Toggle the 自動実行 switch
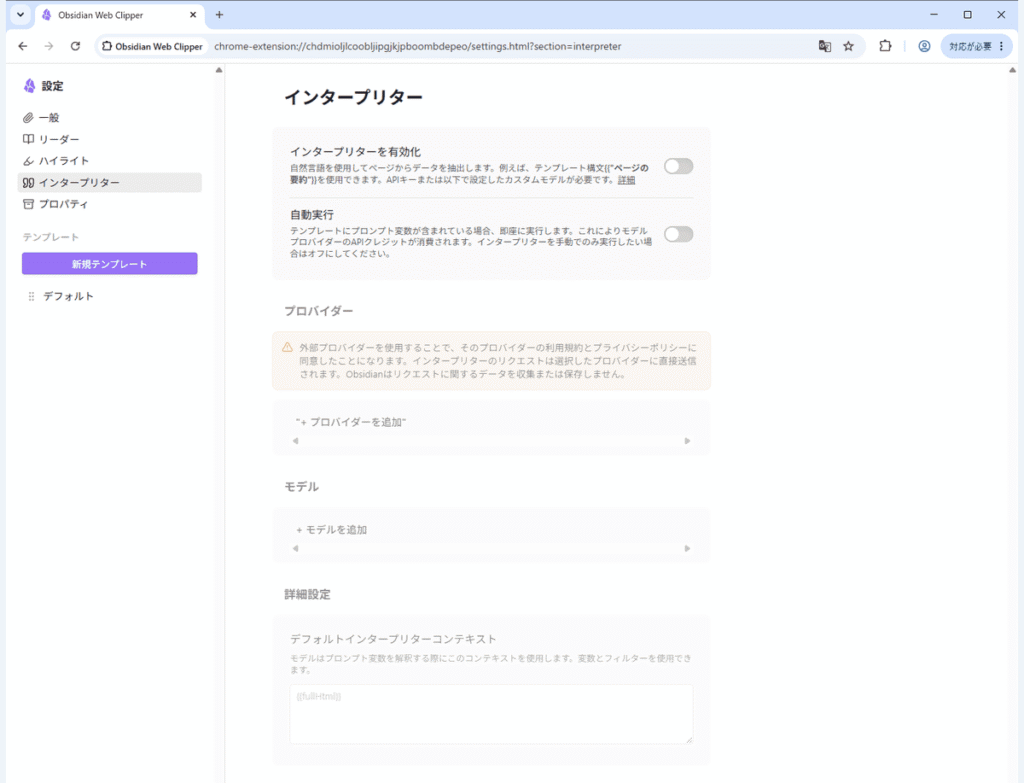Image resolution: width=1024 pixels, height=783 pixels. coord(679,234)
